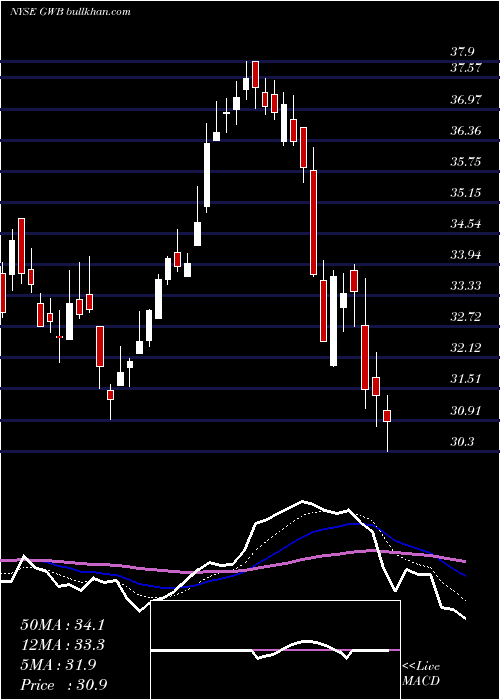Click the 34.54 price level label
Viewport: 500px width, 700px height.
466,224
